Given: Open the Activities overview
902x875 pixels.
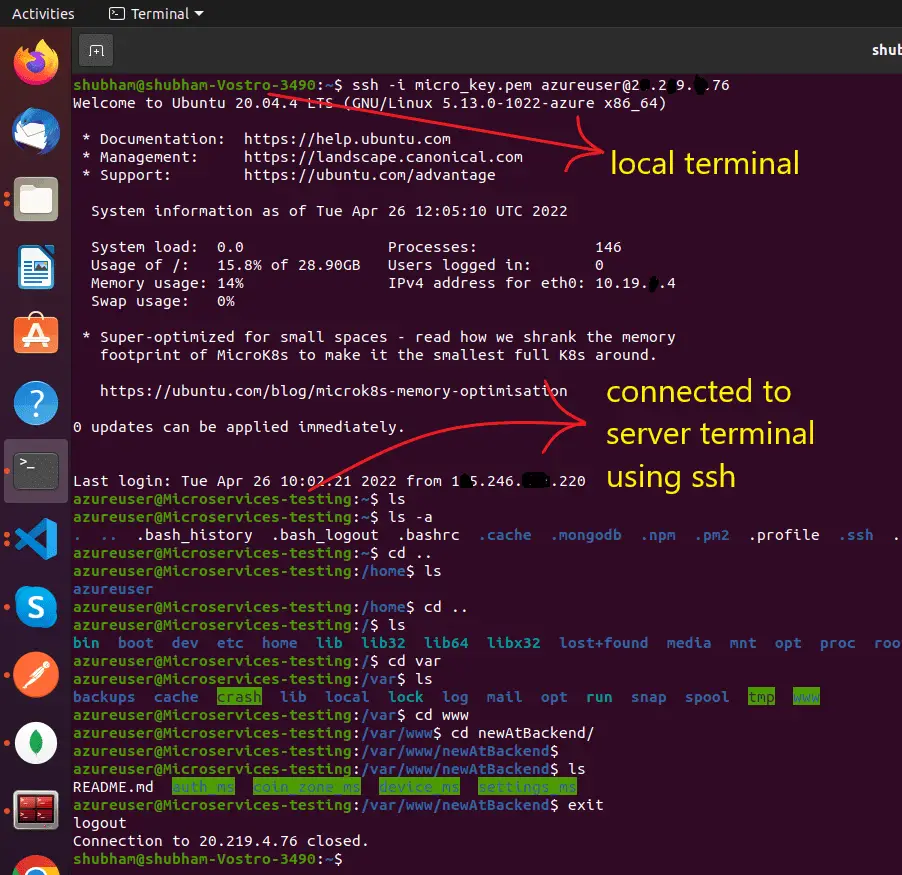Looking at the screenshot, I should point(43,14).
